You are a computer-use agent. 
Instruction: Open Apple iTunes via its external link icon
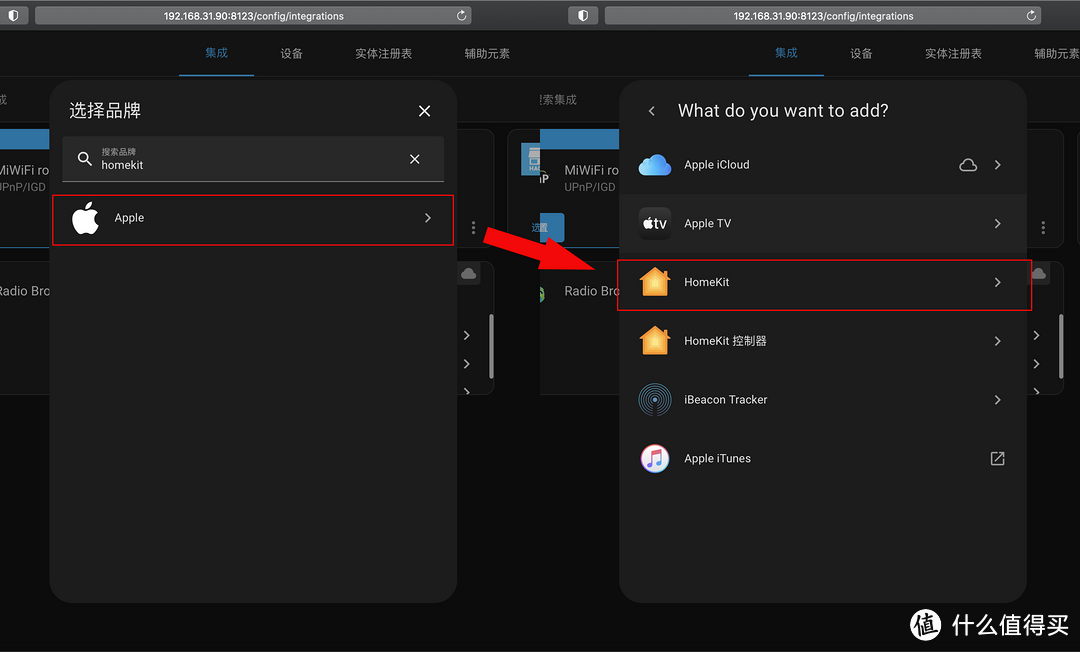pyautogui.click(x=997, y=458)
